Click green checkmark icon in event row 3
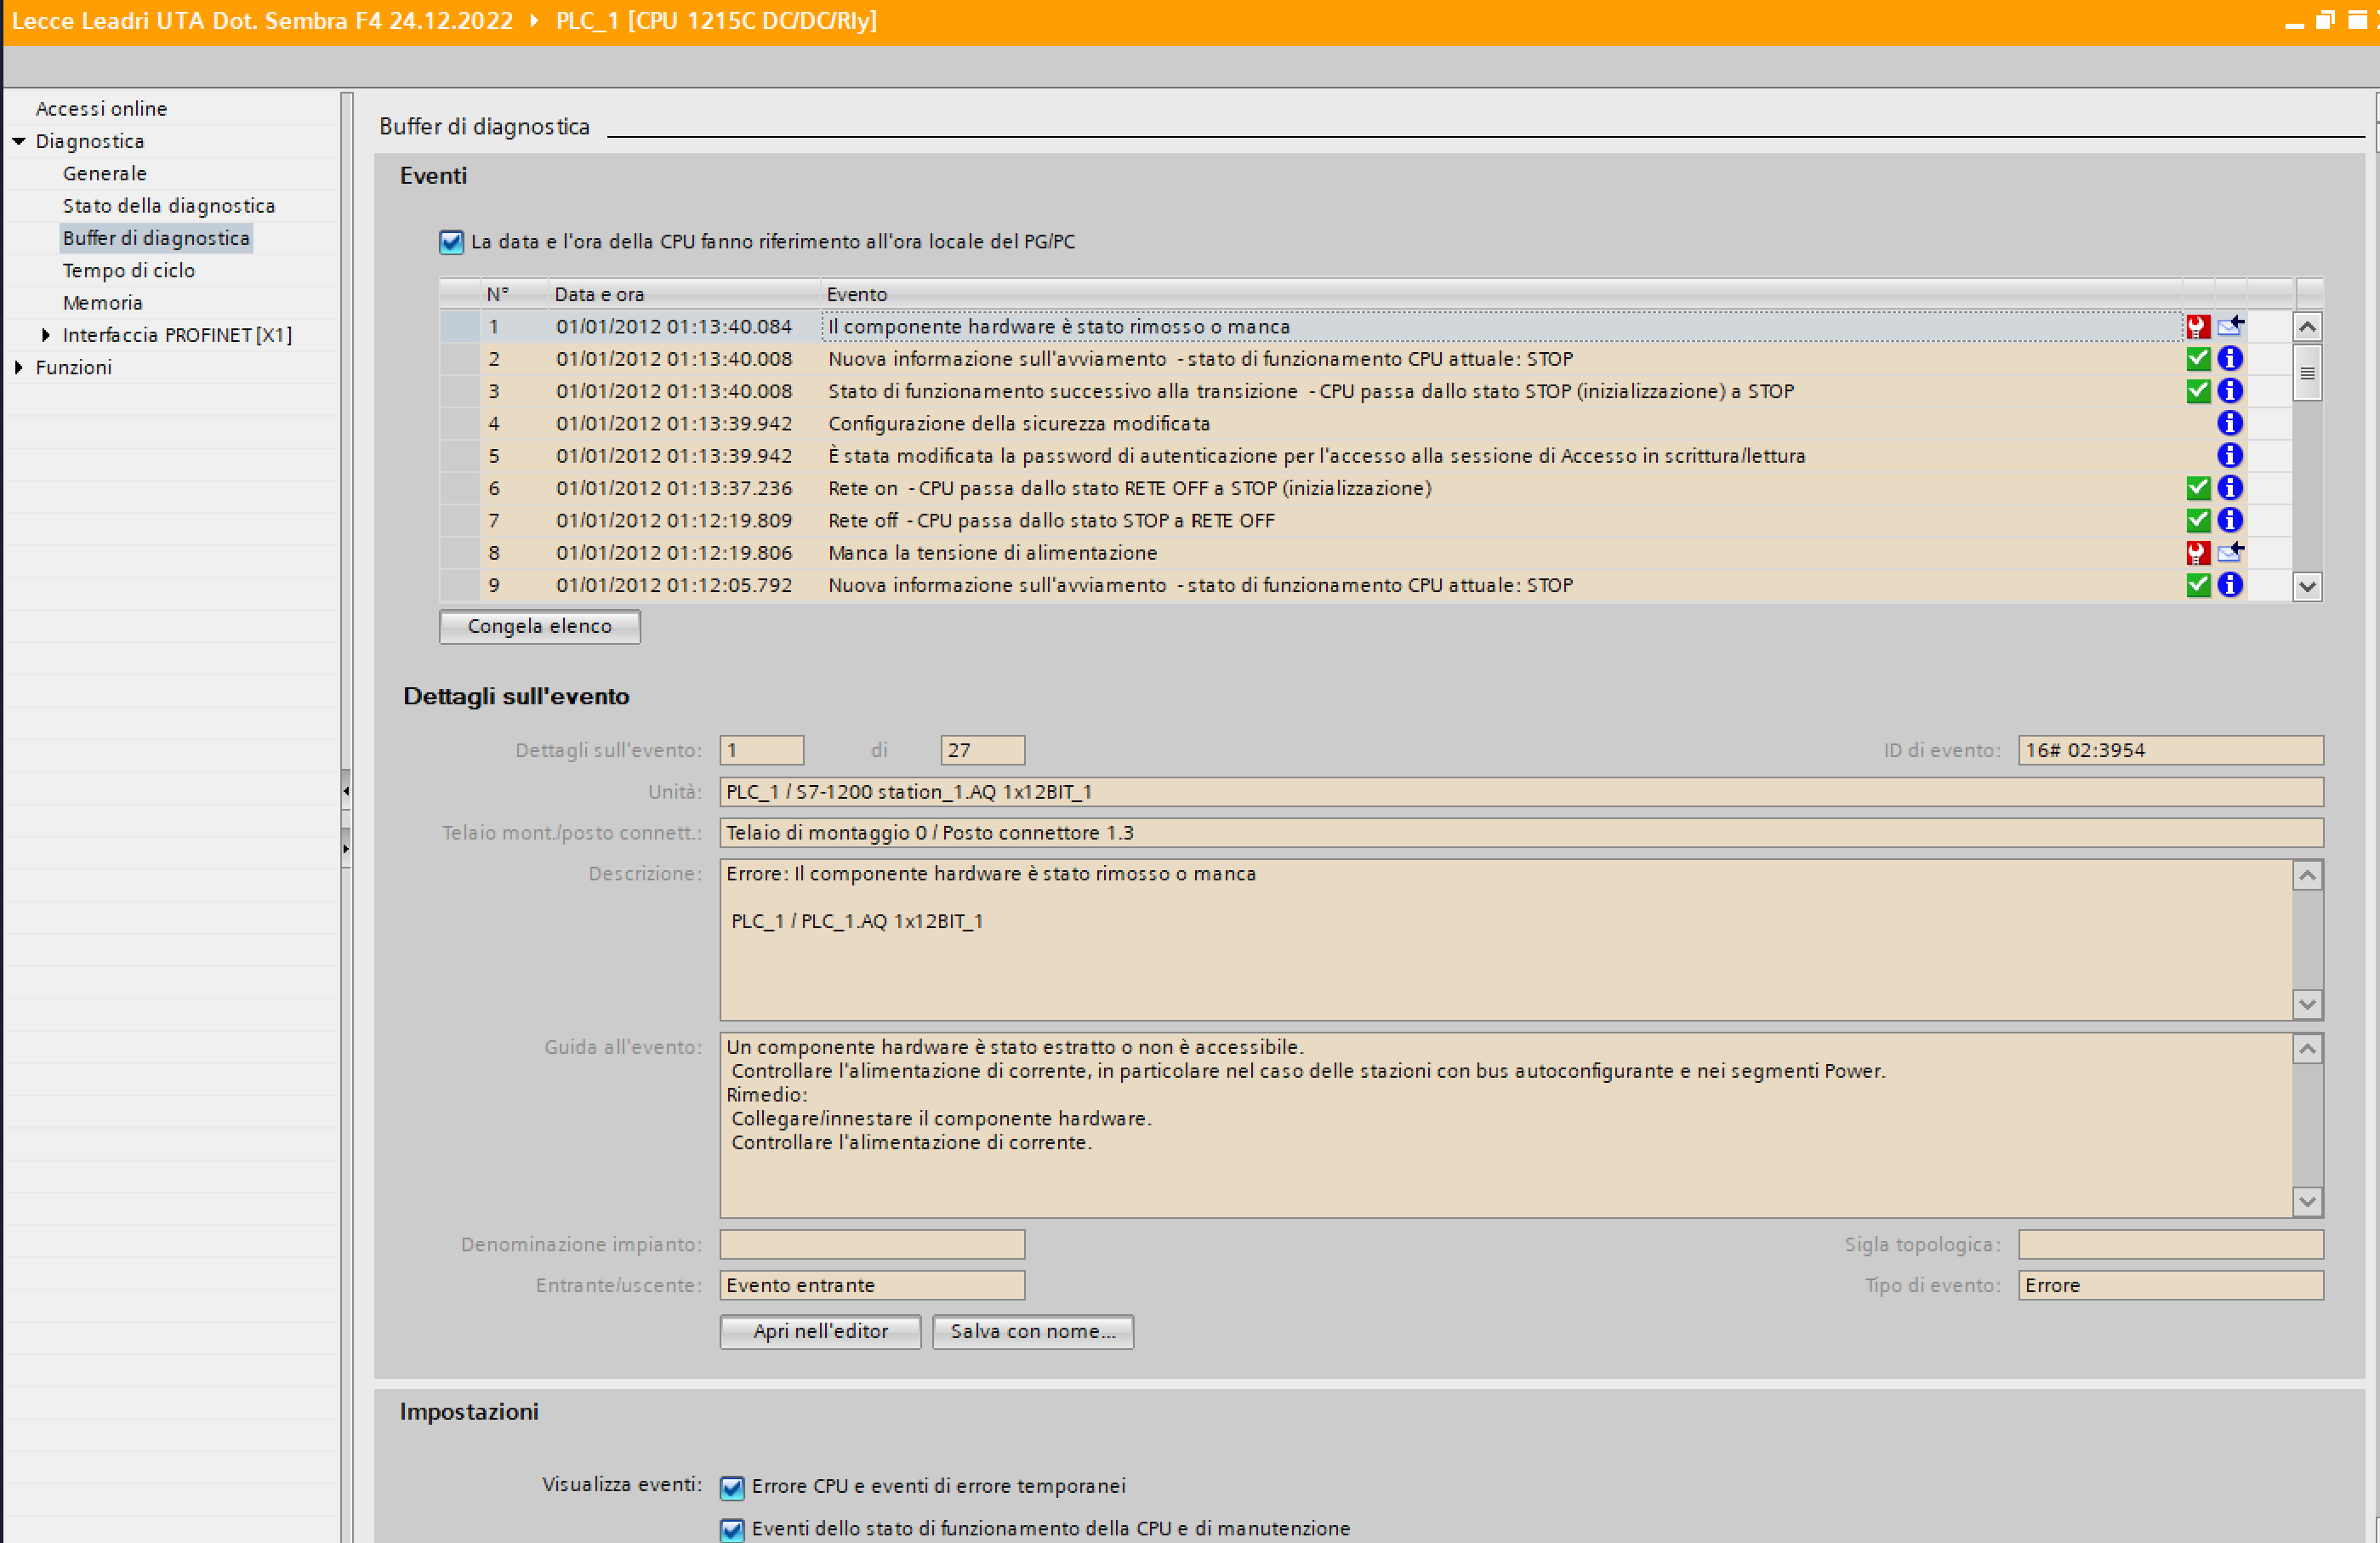 [2197, 391]
